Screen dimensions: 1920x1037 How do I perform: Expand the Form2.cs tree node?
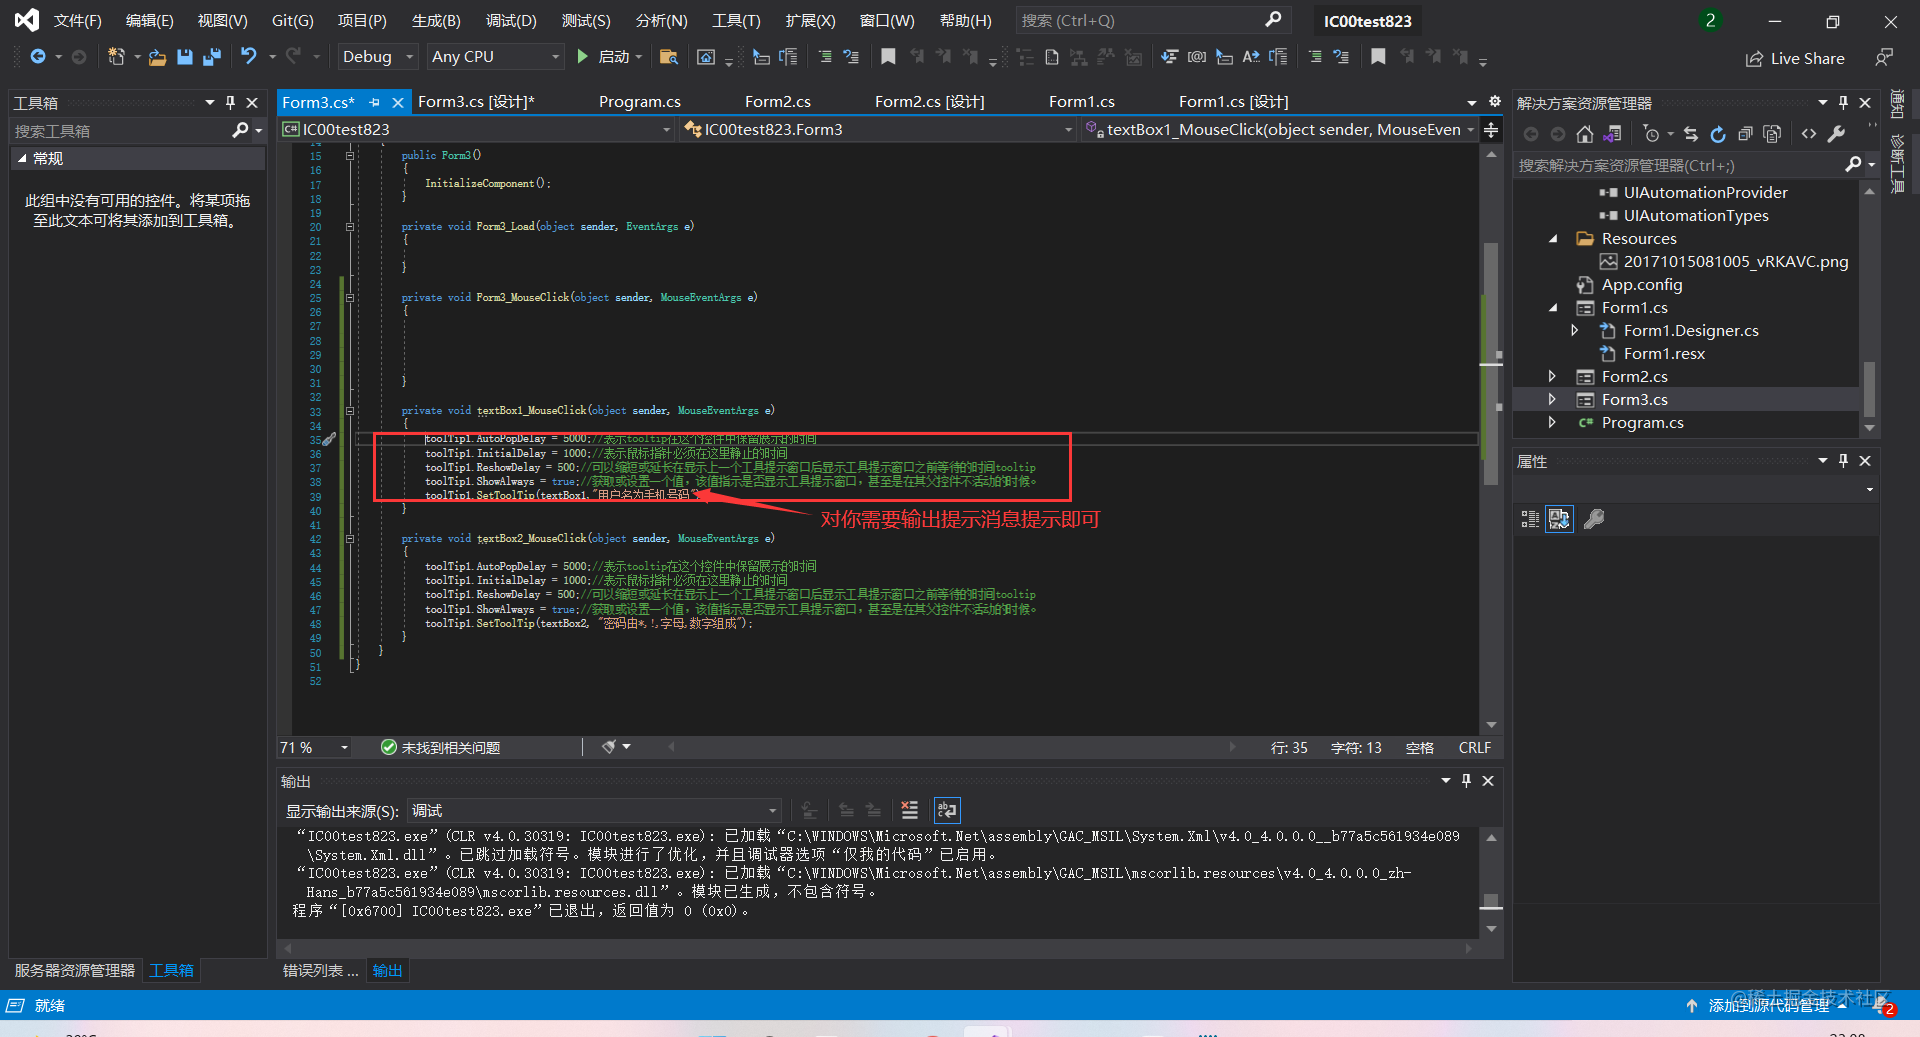[x=1552, y=376]
